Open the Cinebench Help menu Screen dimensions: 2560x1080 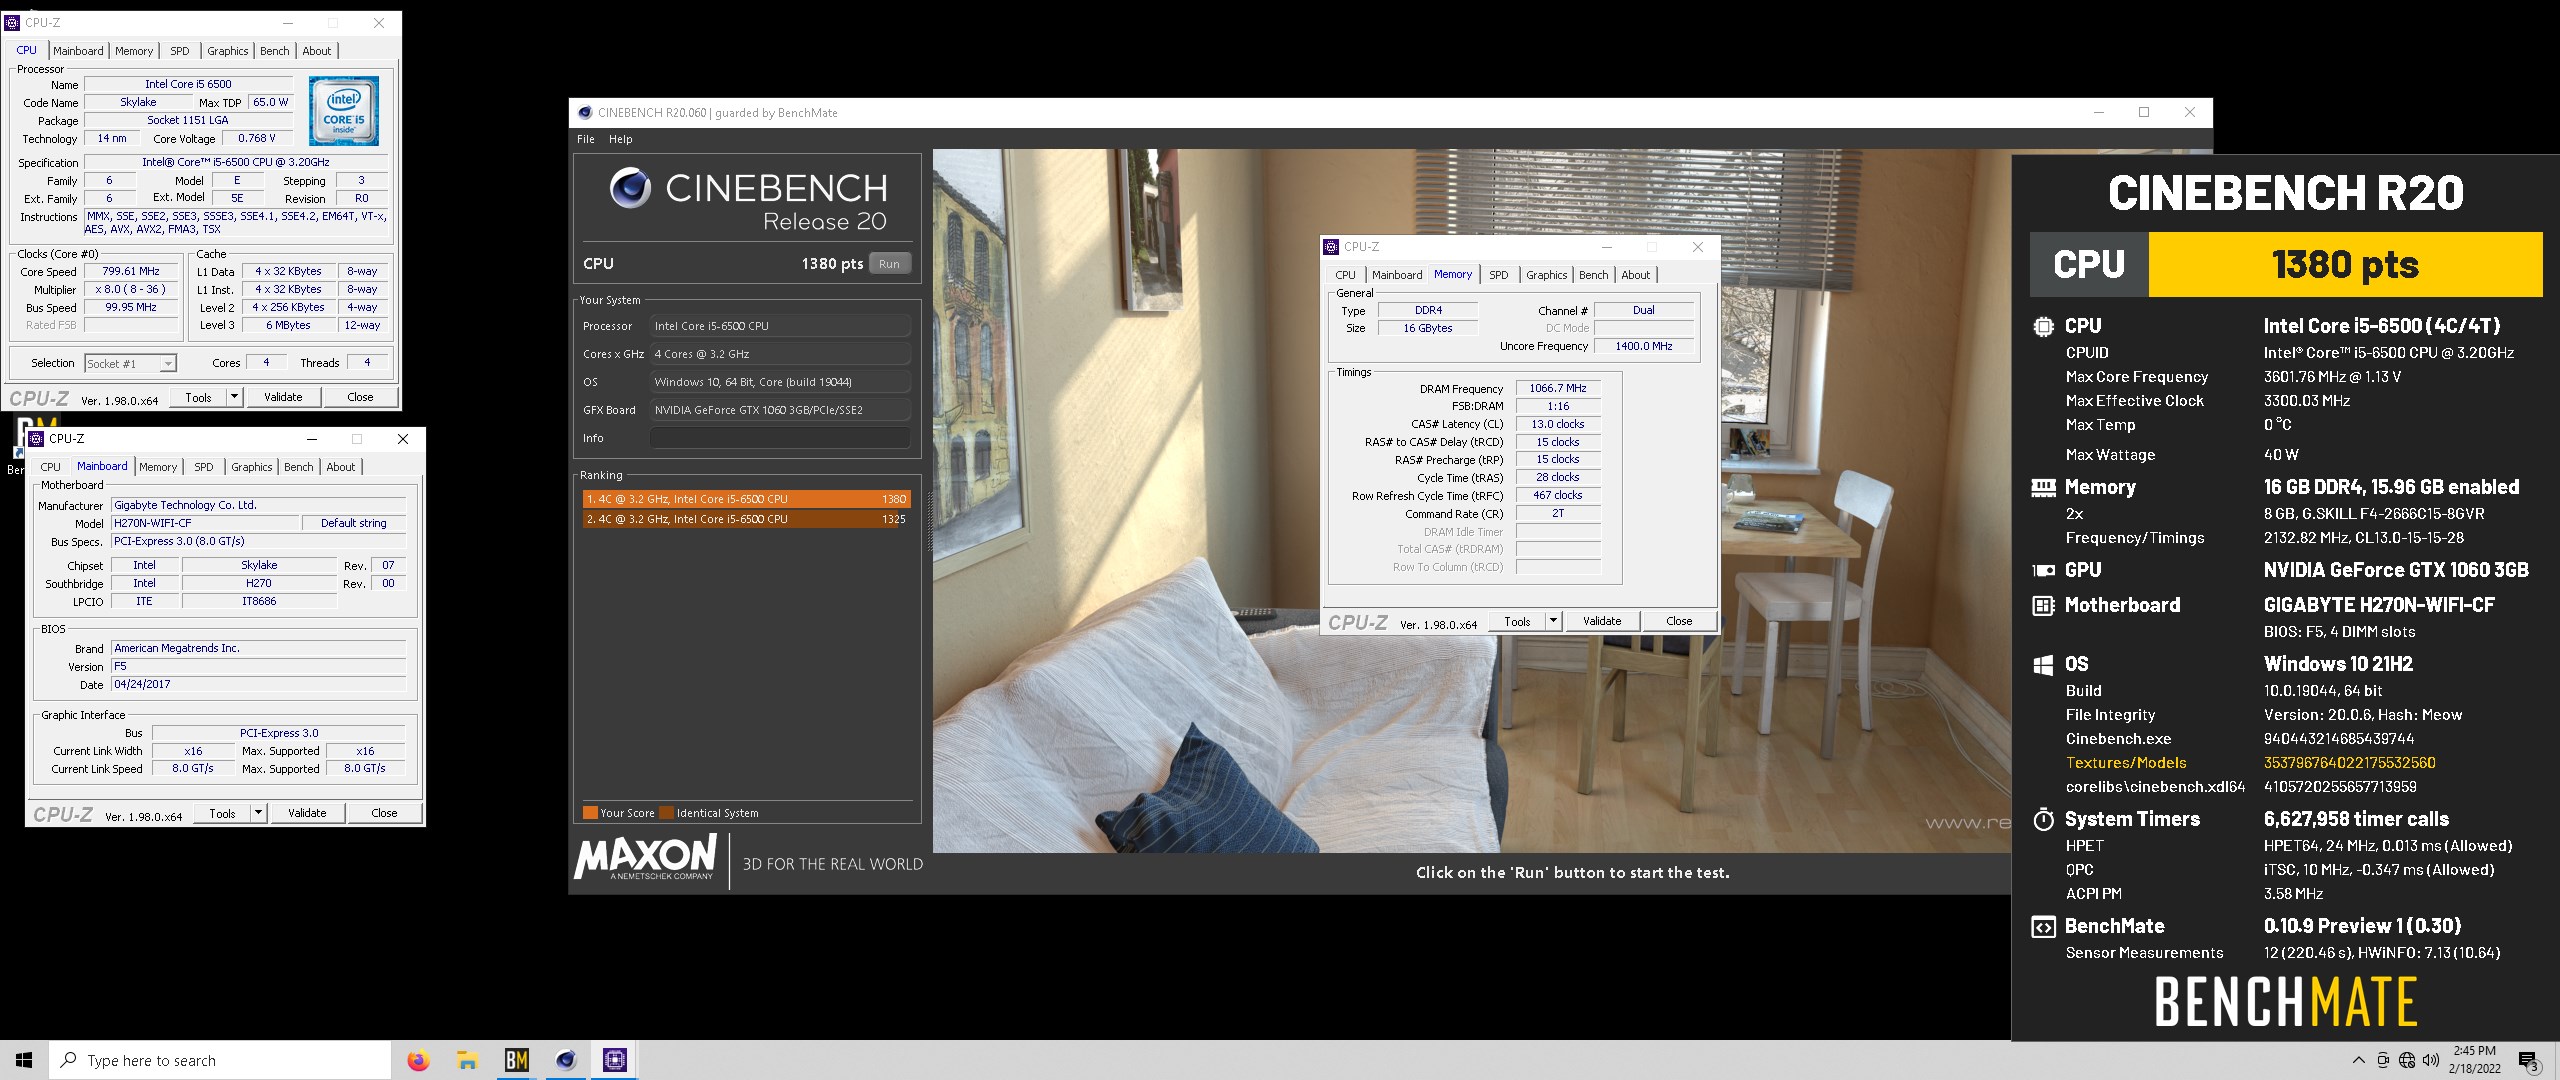621,139
